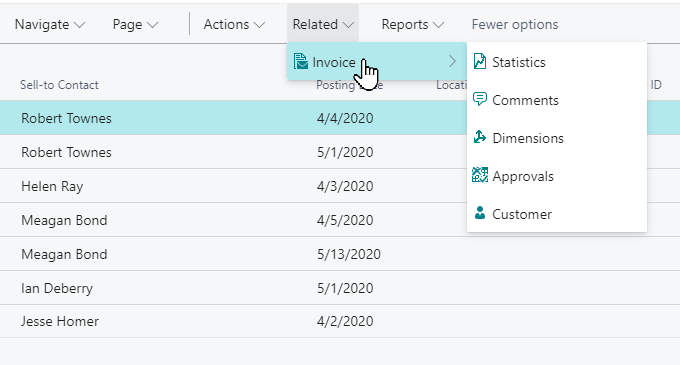Expand the Actions dropdown
The width and height of the screenshot is (680, 365).
(x=234, y=24)
